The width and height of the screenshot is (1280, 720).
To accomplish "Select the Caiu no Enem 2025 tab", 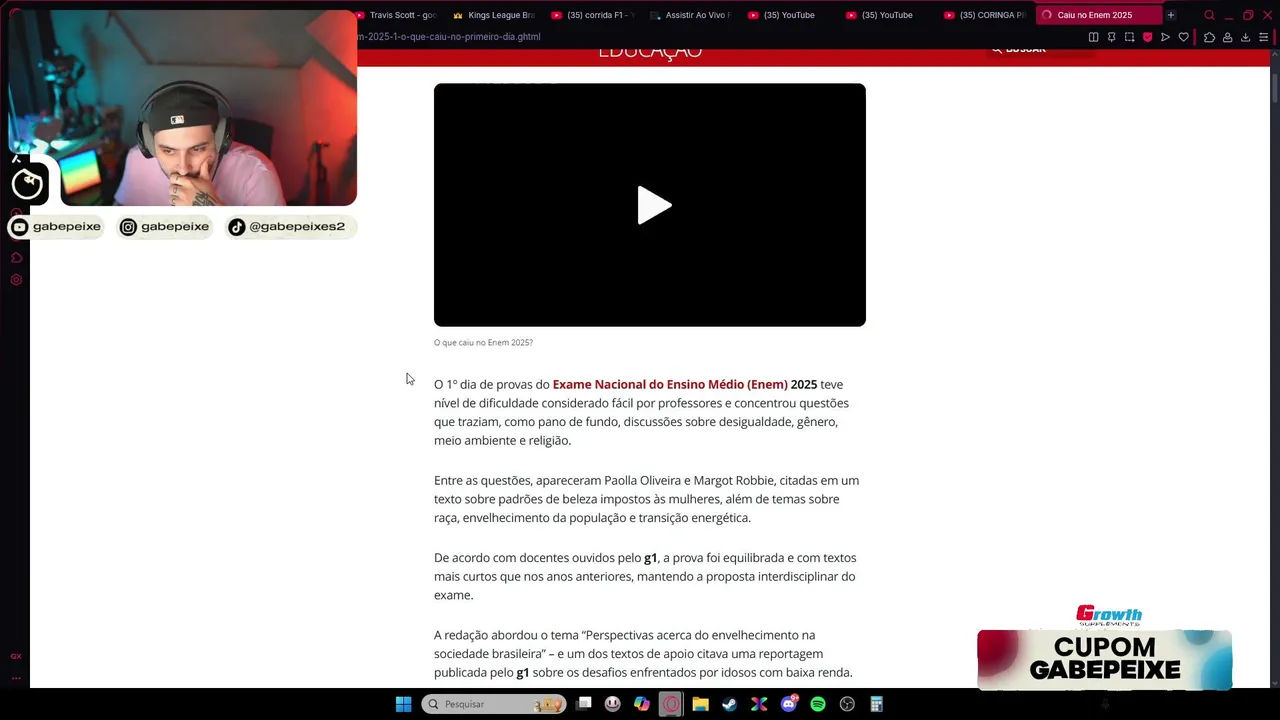I will click(1097, 15).
